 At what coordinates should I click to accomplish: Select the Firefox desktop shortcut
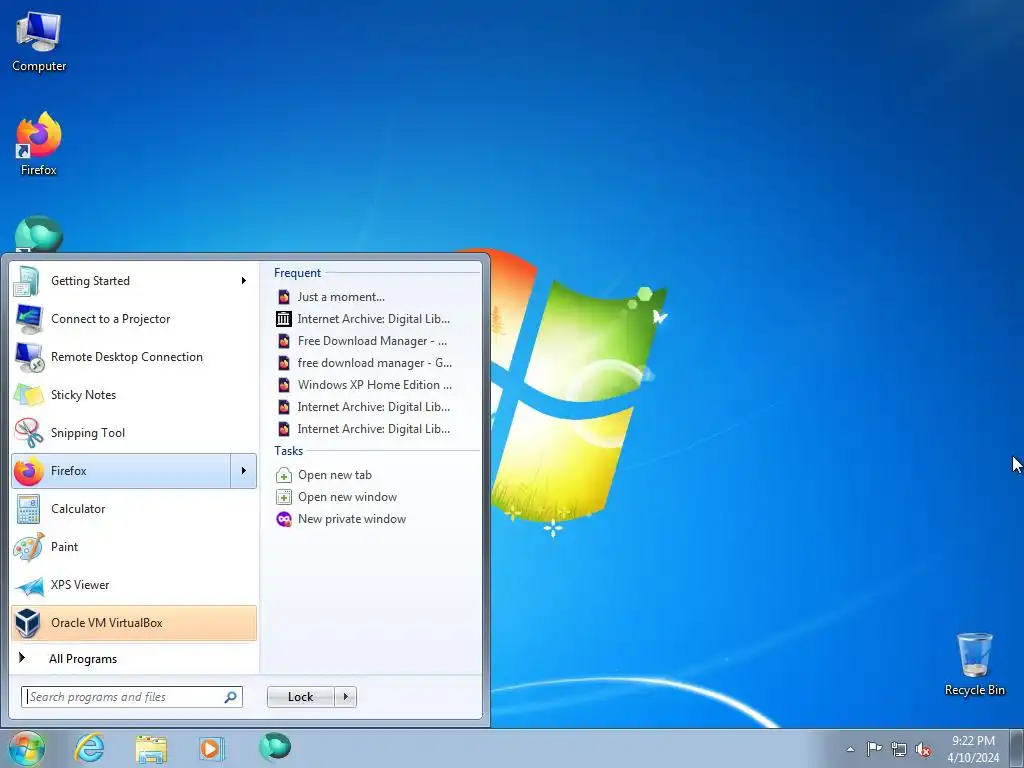[x=39, y=144]
